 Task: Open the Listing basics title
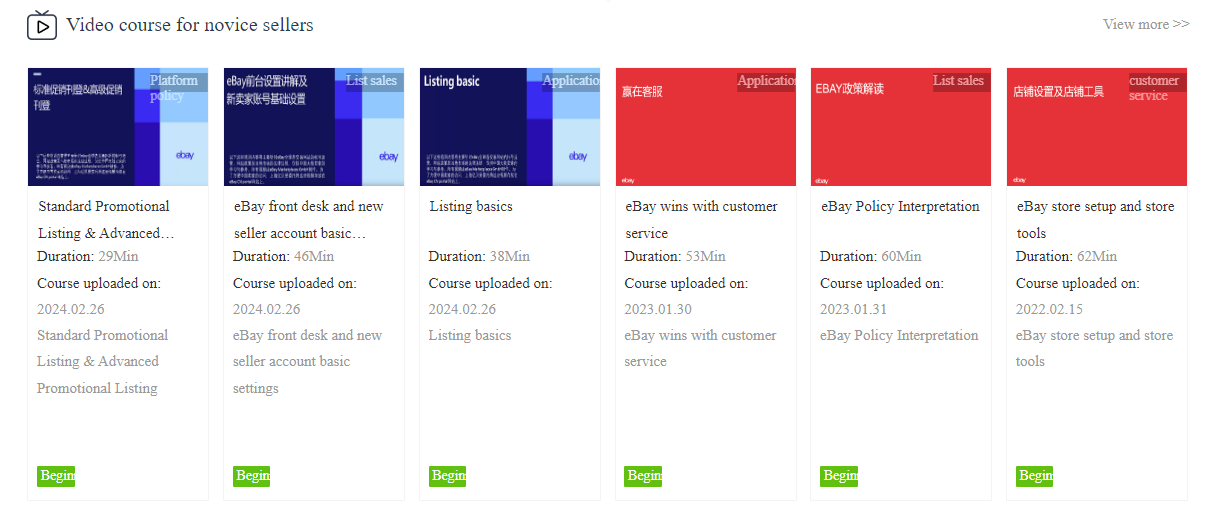click(x=471, y=207)
